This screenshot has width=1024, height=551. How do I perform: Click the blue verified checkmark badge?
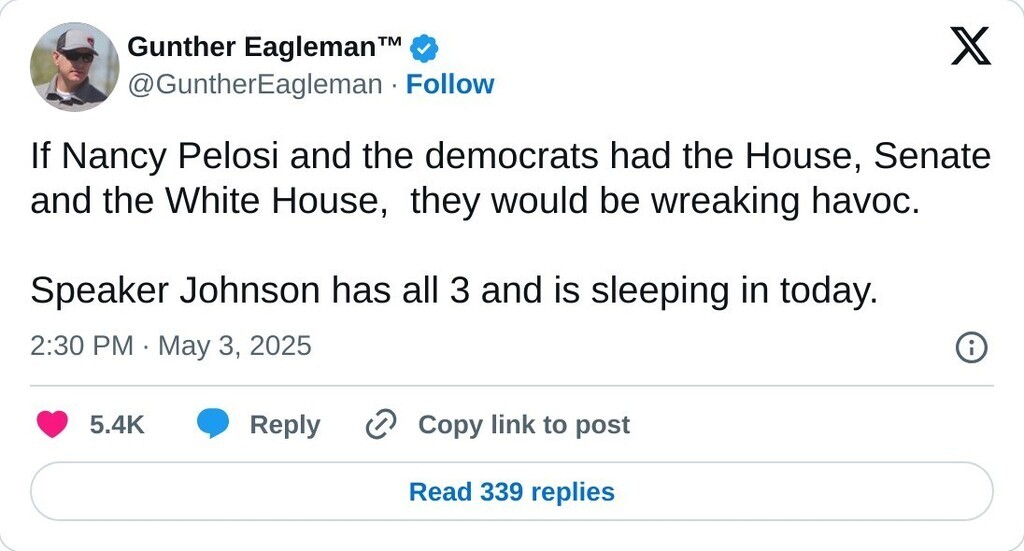coord(424,47)
